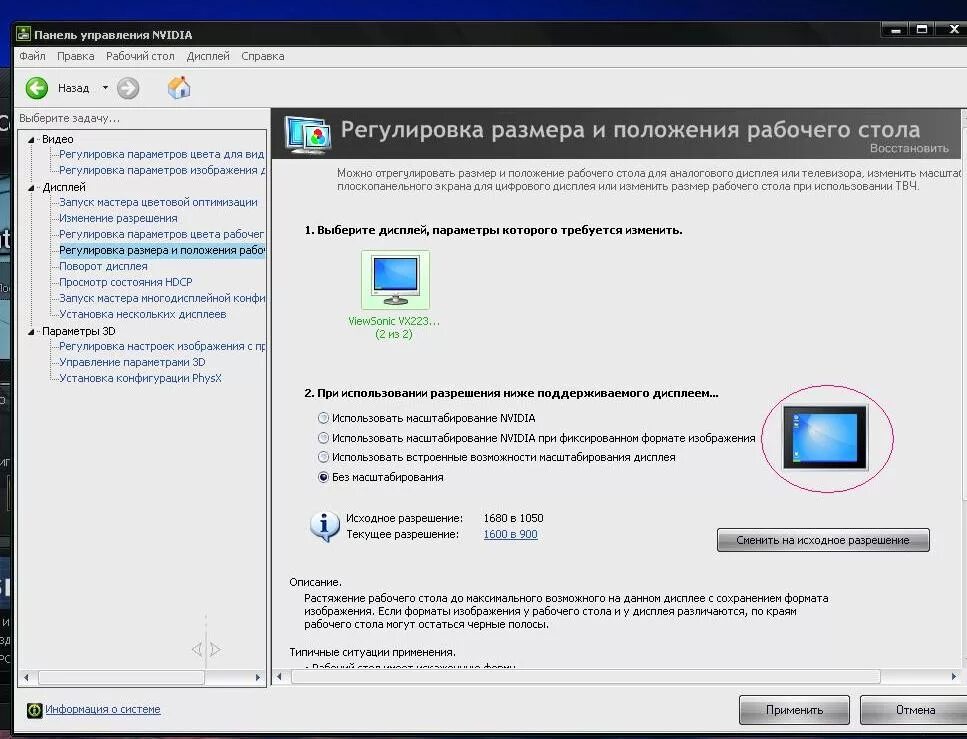Viewport: 967px width, 739px height.
Task: Click the Применить button
Action: pyautogui.click(x=794, y=710)
